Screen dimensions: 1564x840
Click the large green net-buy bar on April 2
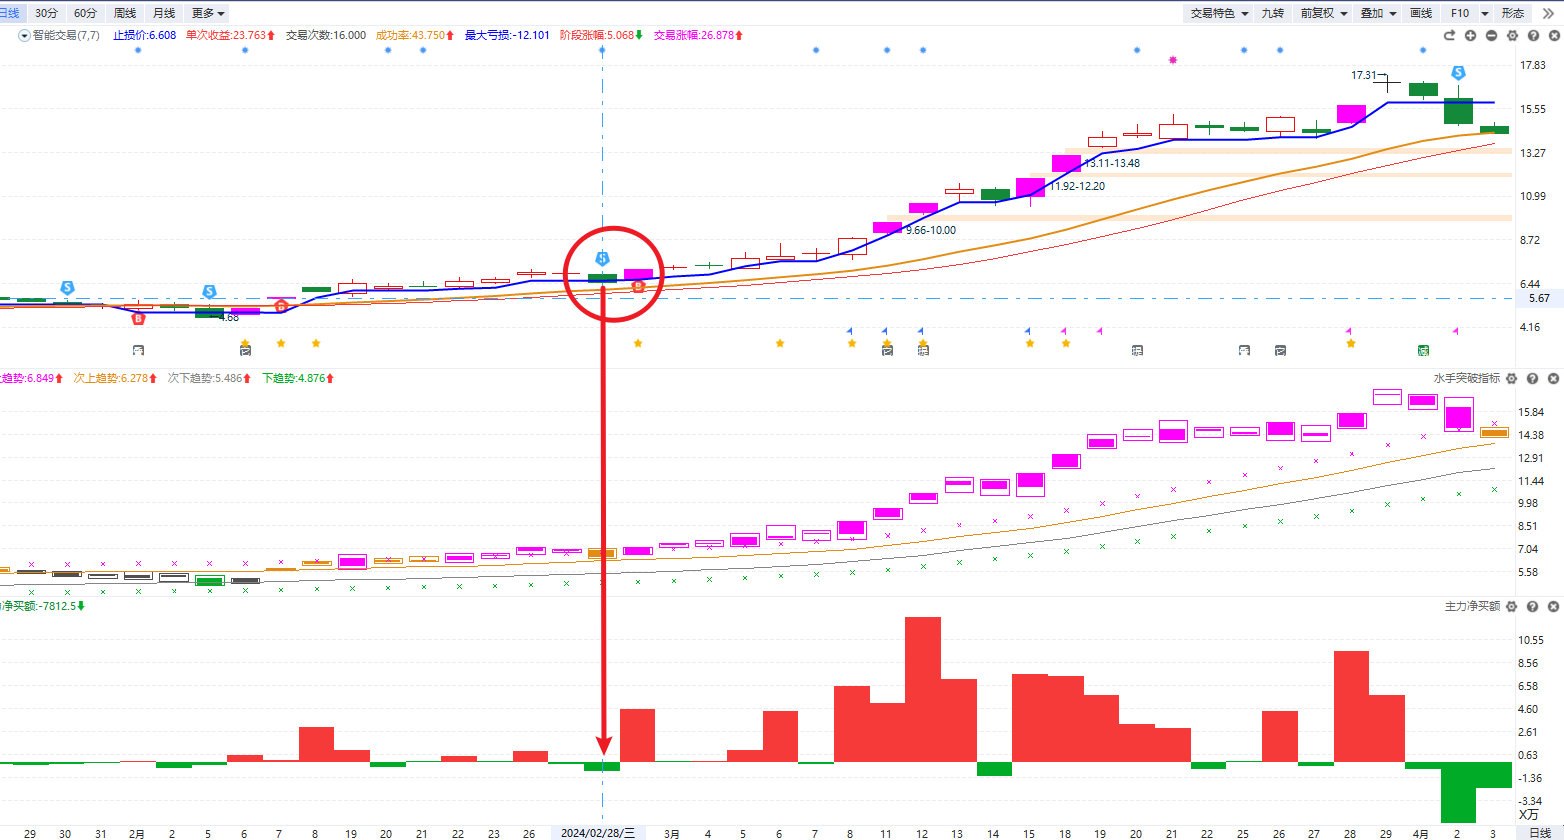click(1458, 792)
